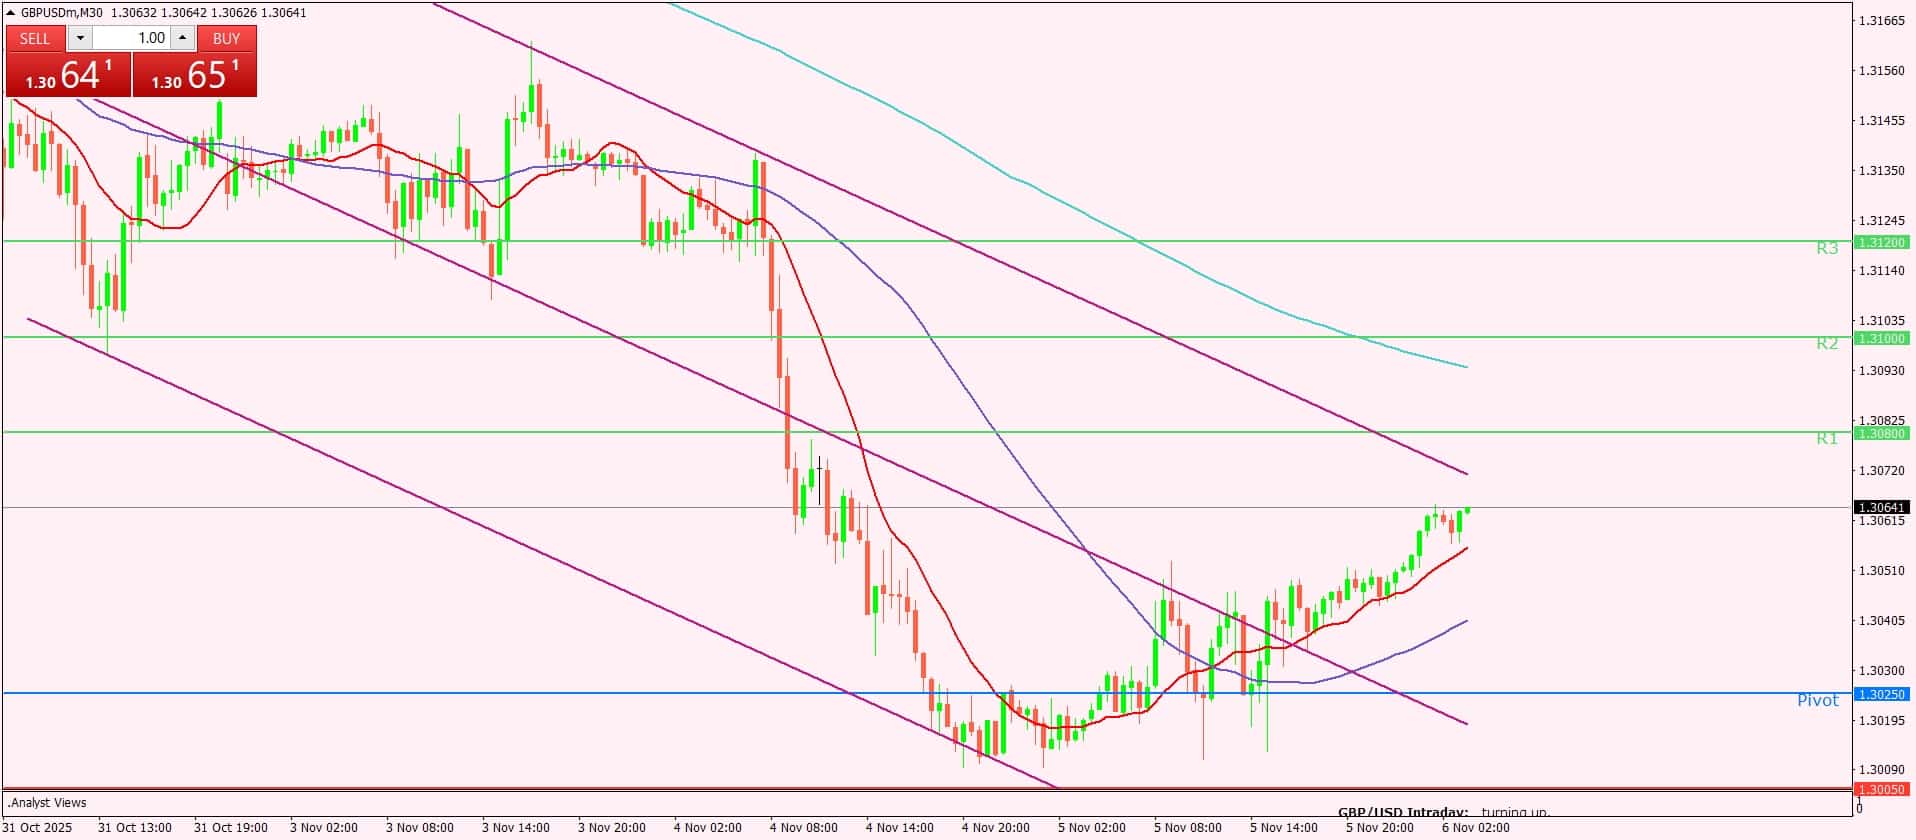The image size is (1916, 840).
Task: Click the 4 Nov 08:00 time label
Action: 804,828
